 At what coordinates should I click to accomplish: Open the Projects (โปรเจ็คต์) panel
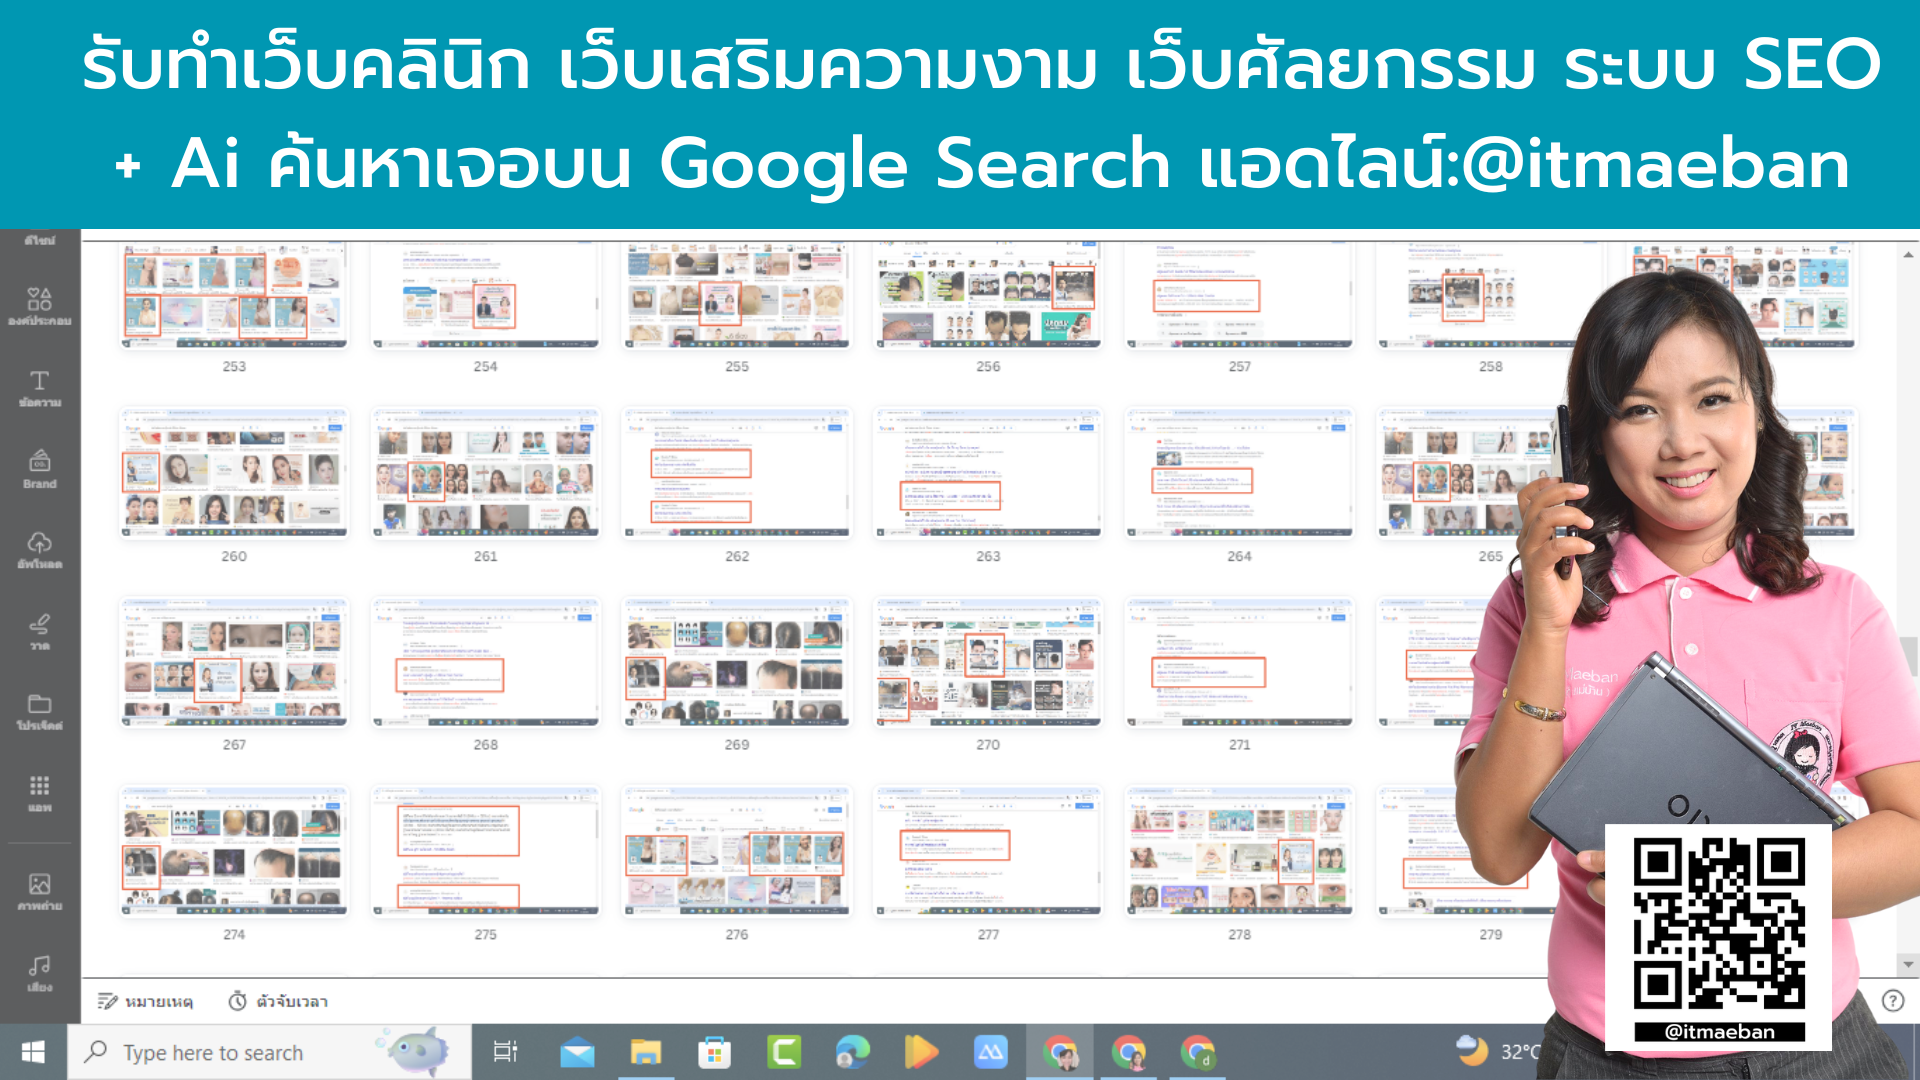[40, 712]
